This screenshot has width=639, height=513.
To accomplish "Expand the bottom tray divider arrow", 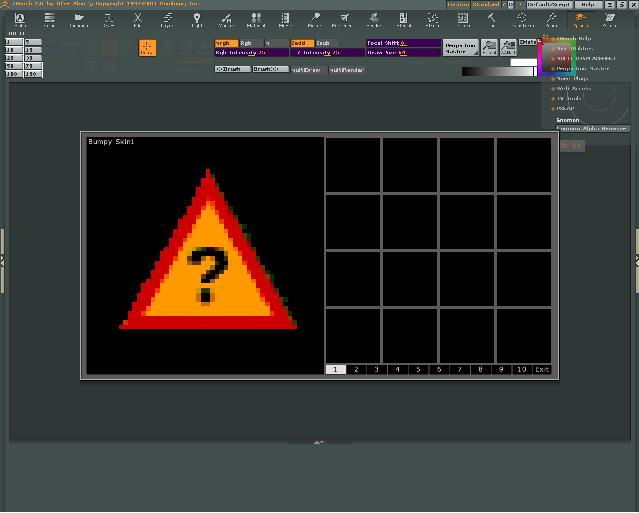I will [x=319, y=441].
